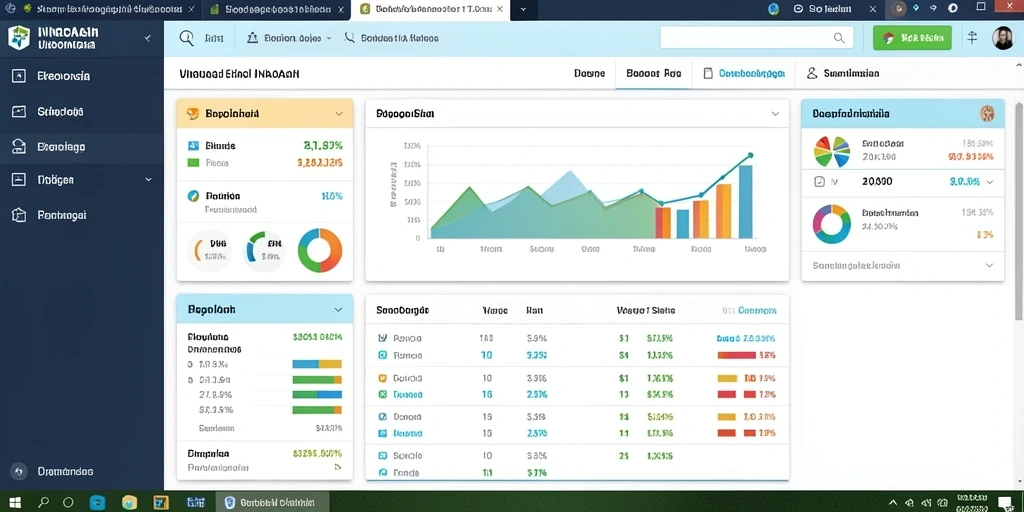
Task: Tick the checkbox in the first table row
Action: 383,338
